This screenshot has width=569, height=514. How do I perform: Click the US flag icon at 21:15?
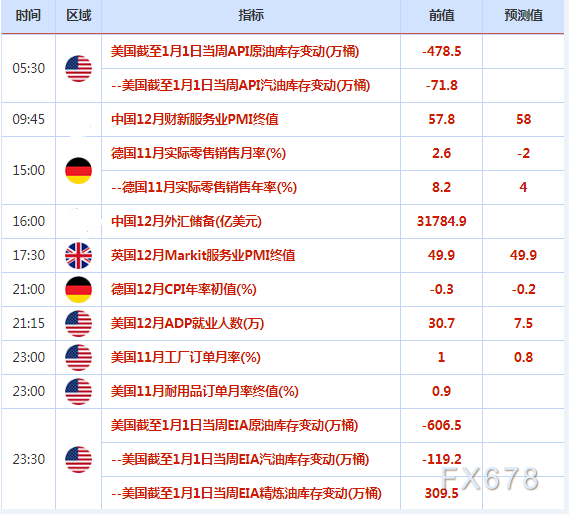coord(78,323)
